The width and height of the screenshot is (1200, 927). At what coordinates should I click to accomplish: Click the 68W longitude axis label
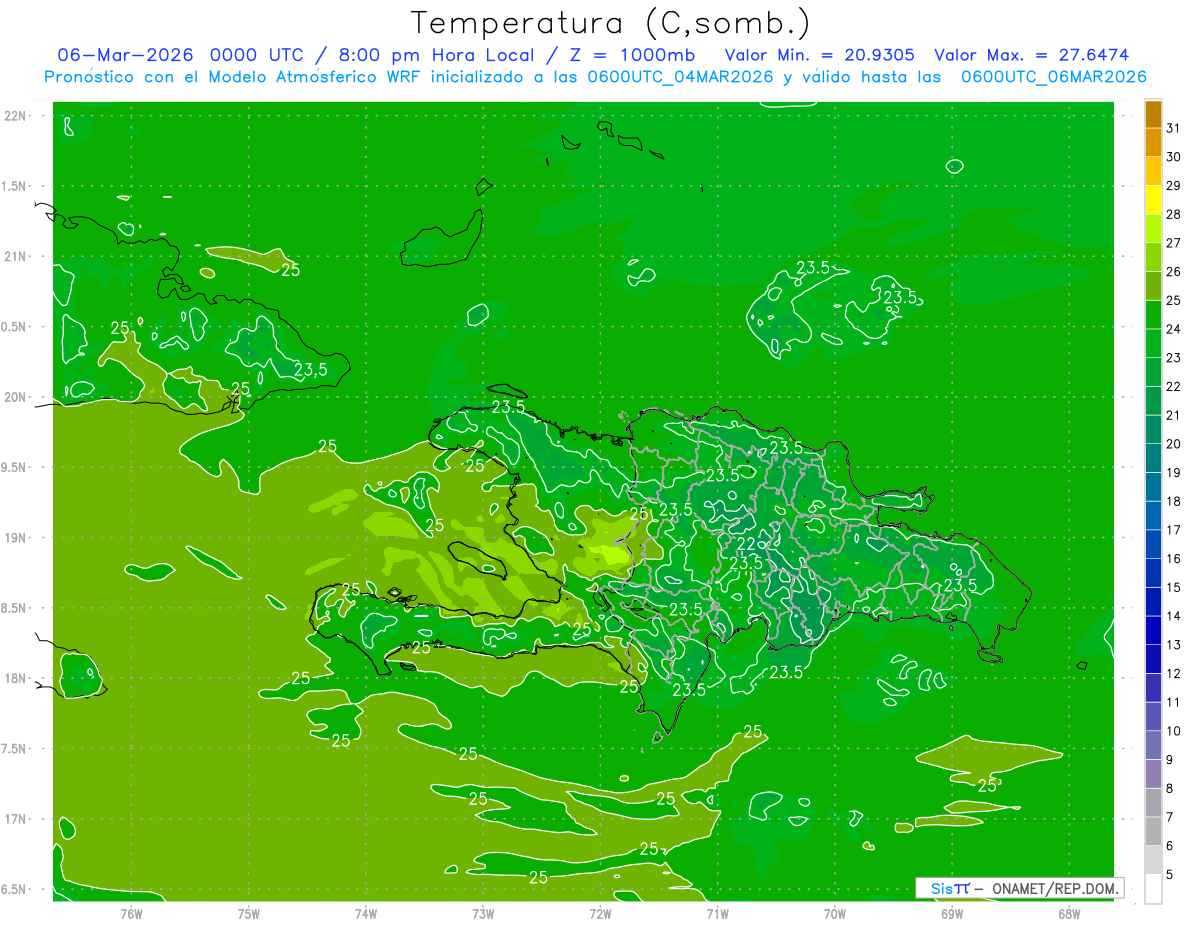[1068, 913]
